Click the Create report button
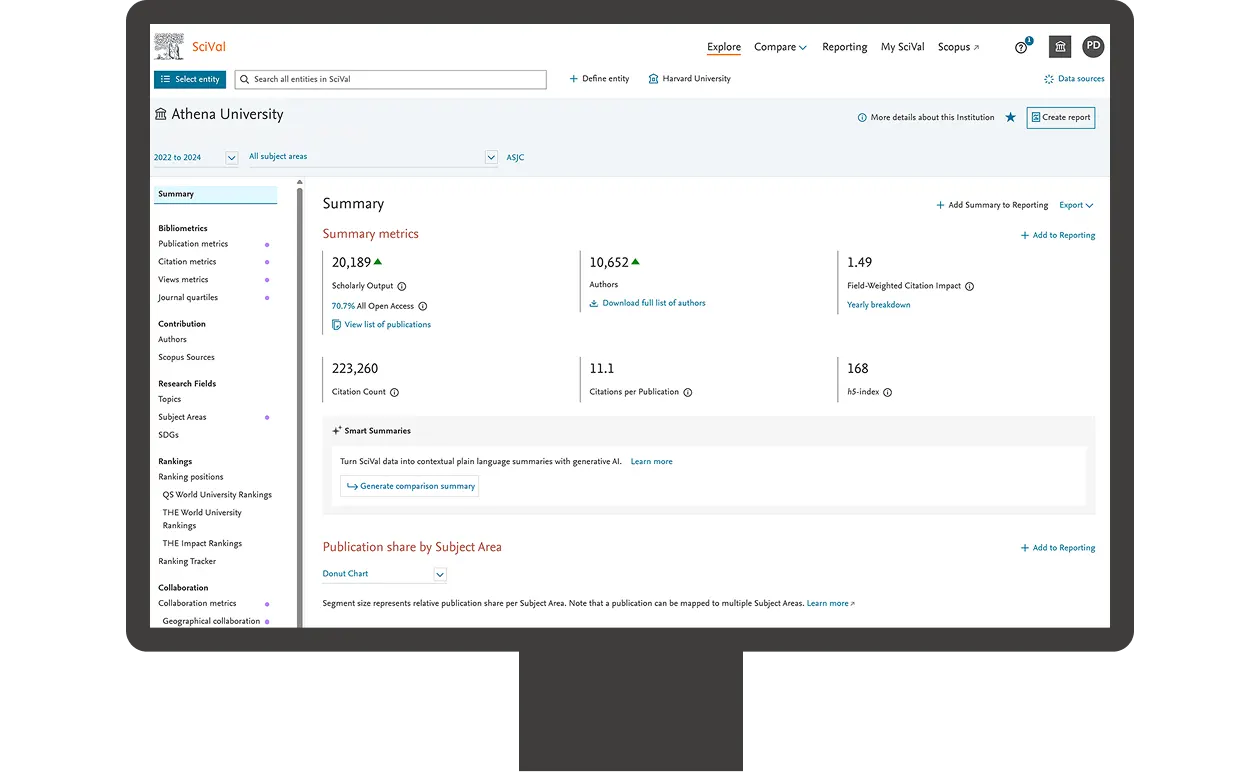Viewport: 1260px width, 772px height. (1060, 117)
